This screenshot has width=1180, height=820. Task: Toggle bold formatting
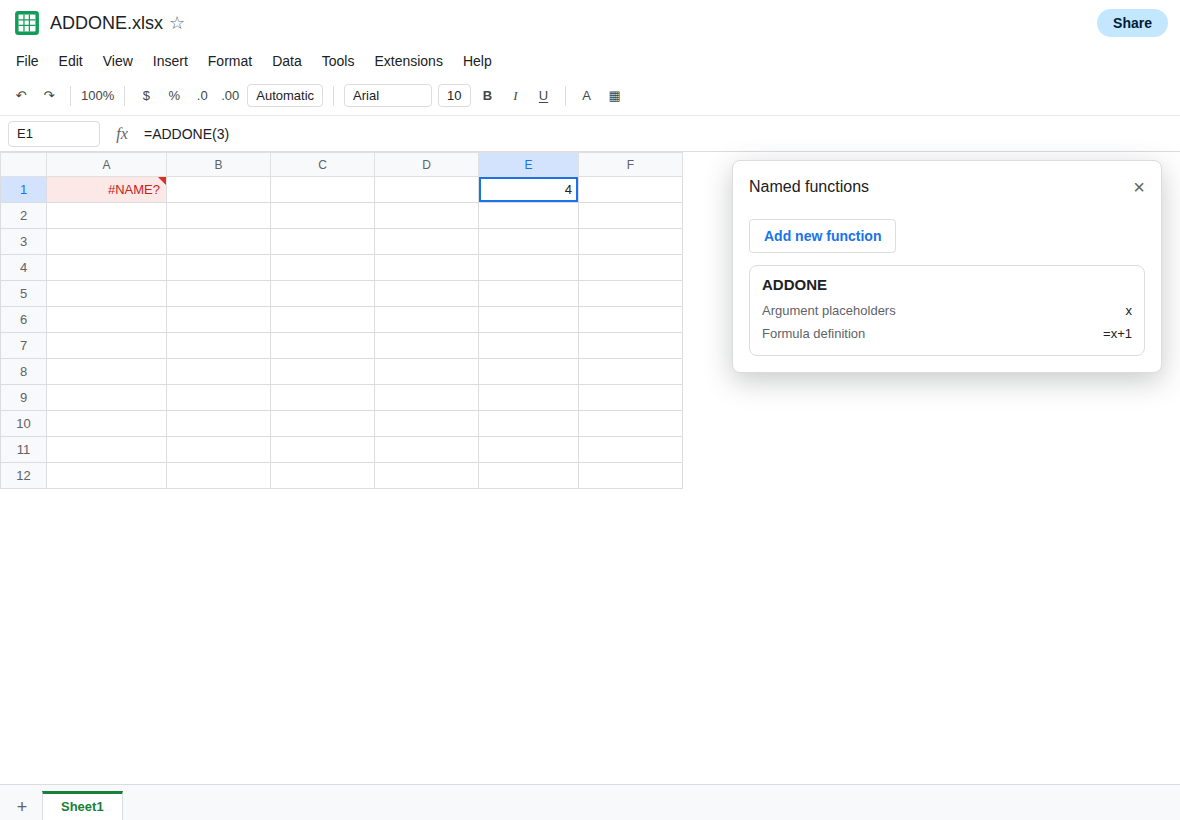(487, 96)
